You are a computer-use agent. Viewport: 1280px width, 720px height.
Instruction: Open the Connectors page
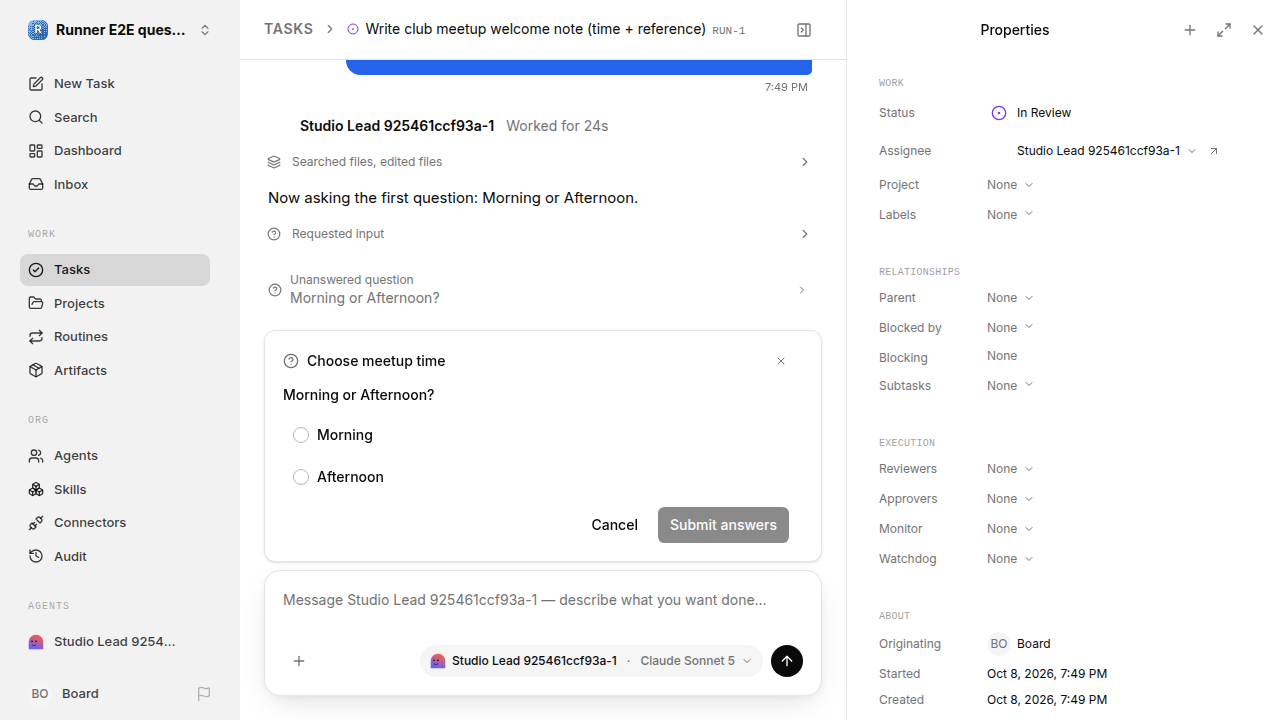[x=115, y=523]
